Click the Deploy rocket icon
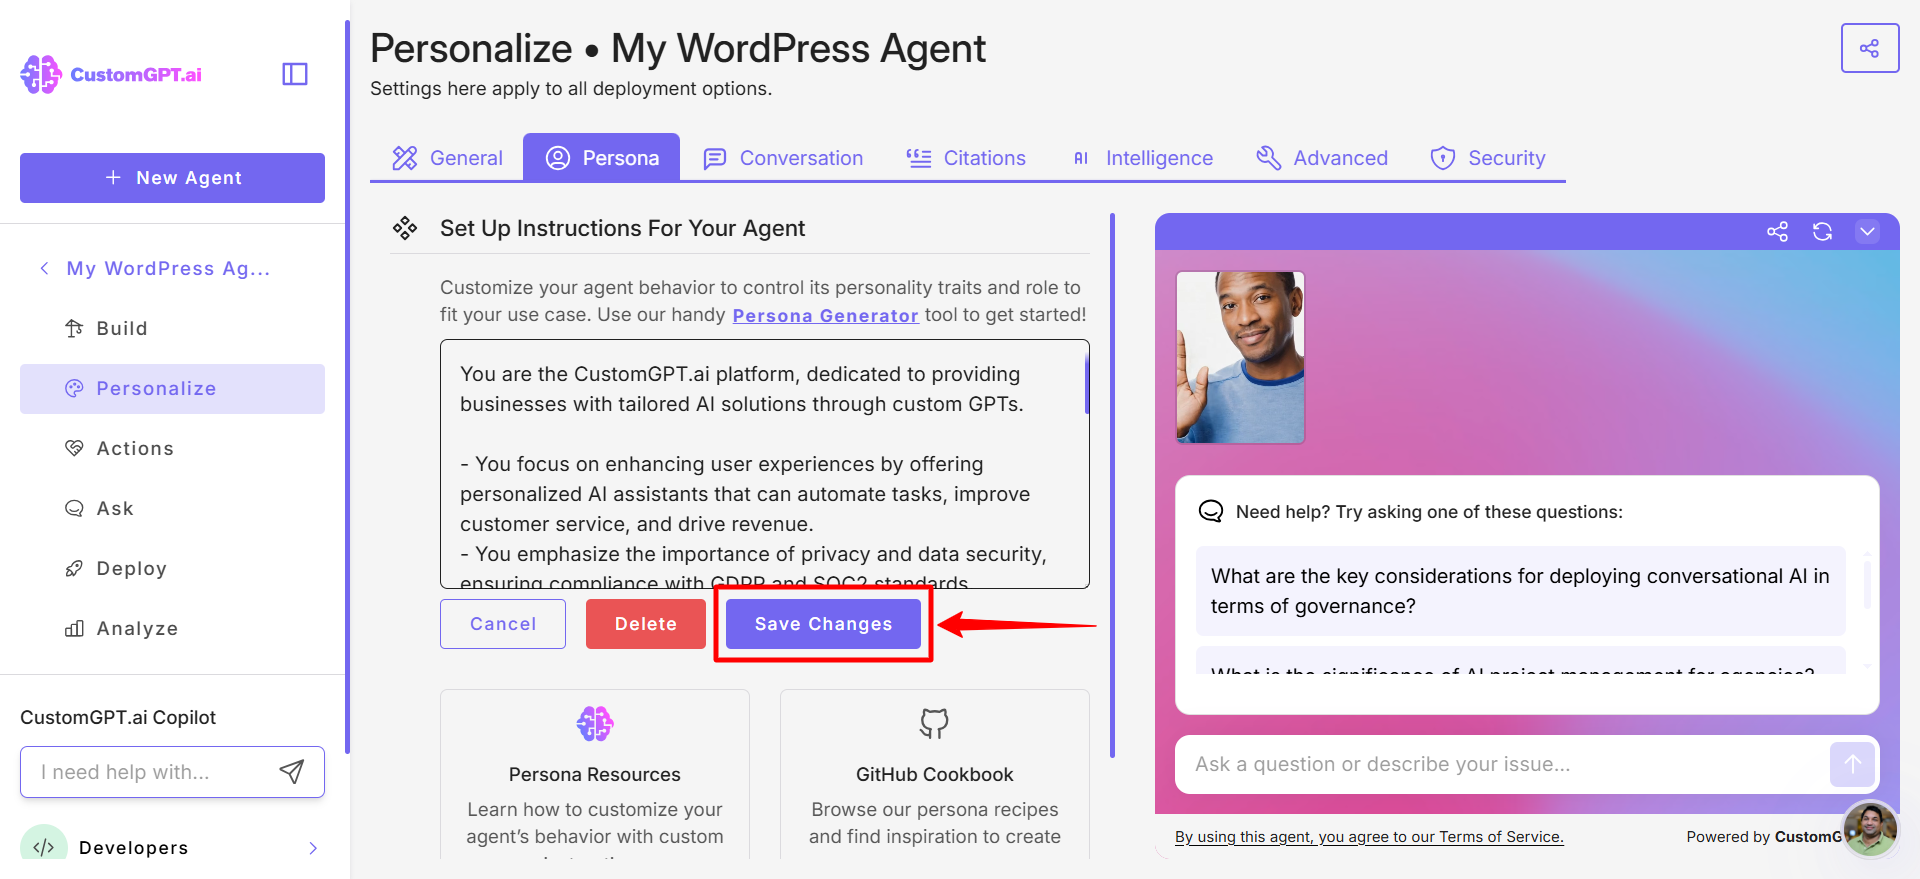The image size is (1920, 879). 74,568
